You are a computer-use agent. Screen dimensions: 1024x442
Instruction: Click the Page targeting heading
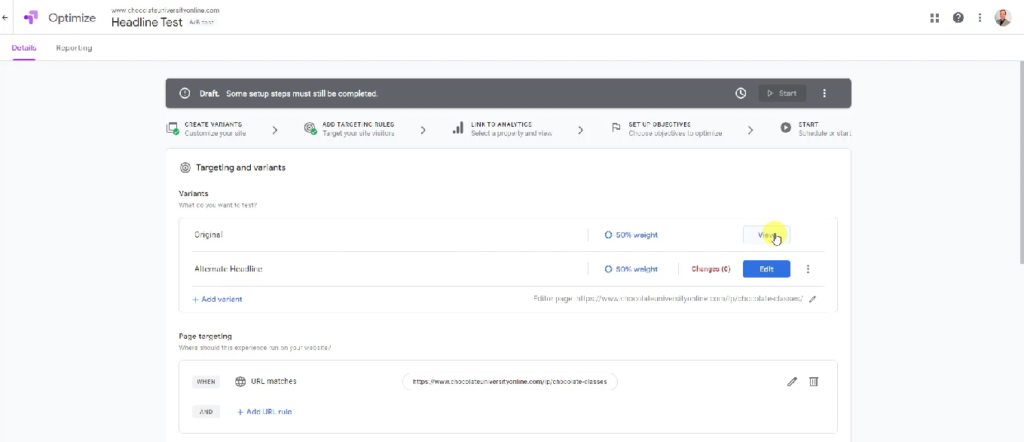point(205,336)
